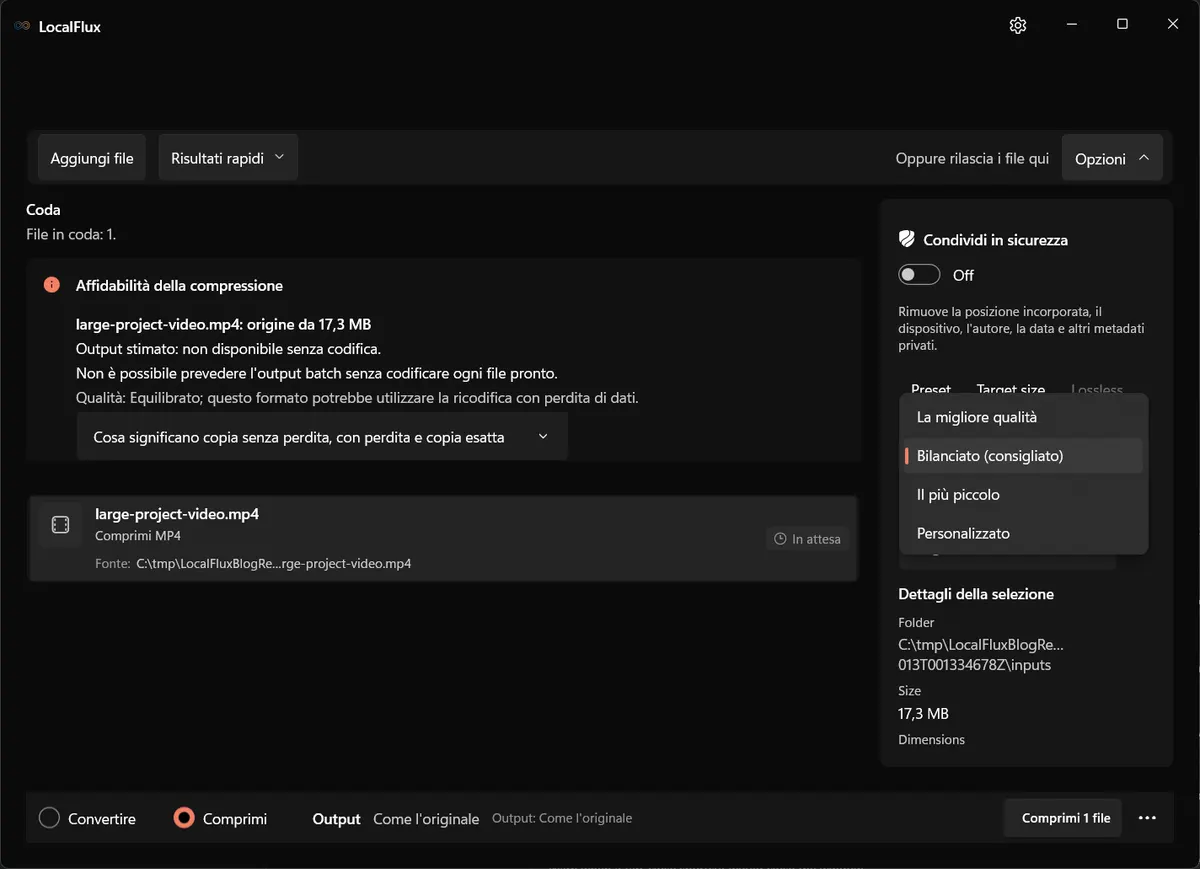
Task: Switch to the Target size tab
Action: 1010,389
